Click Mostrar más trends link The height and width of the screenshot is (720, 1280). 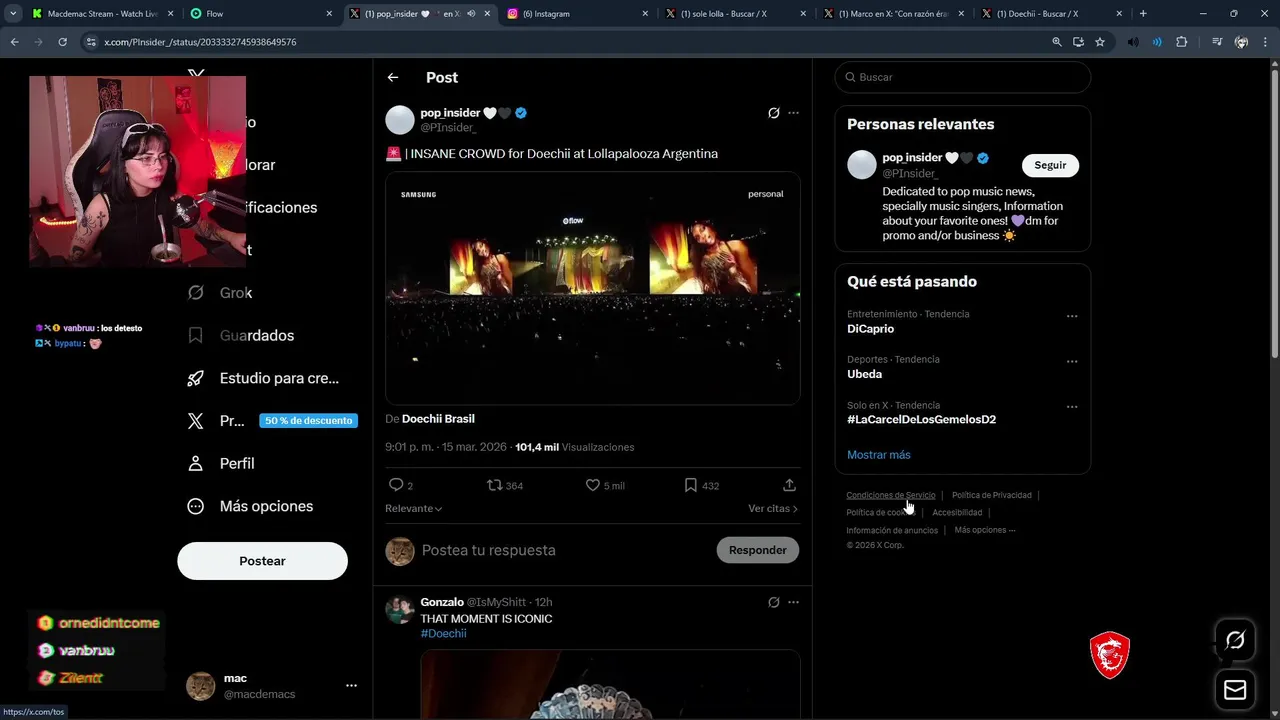(878, 454)
